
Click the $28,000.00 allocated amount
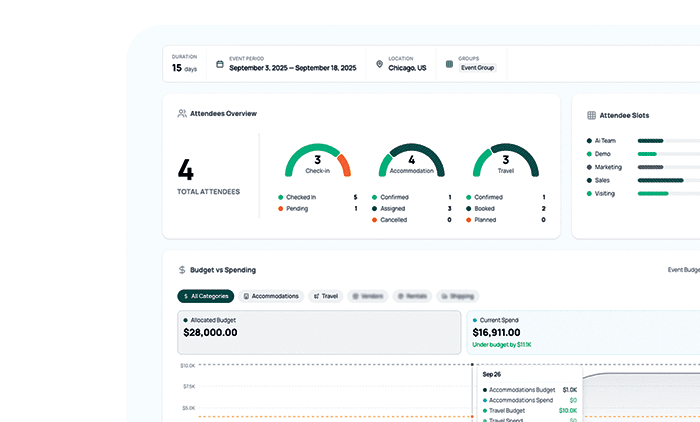point(210,332)
